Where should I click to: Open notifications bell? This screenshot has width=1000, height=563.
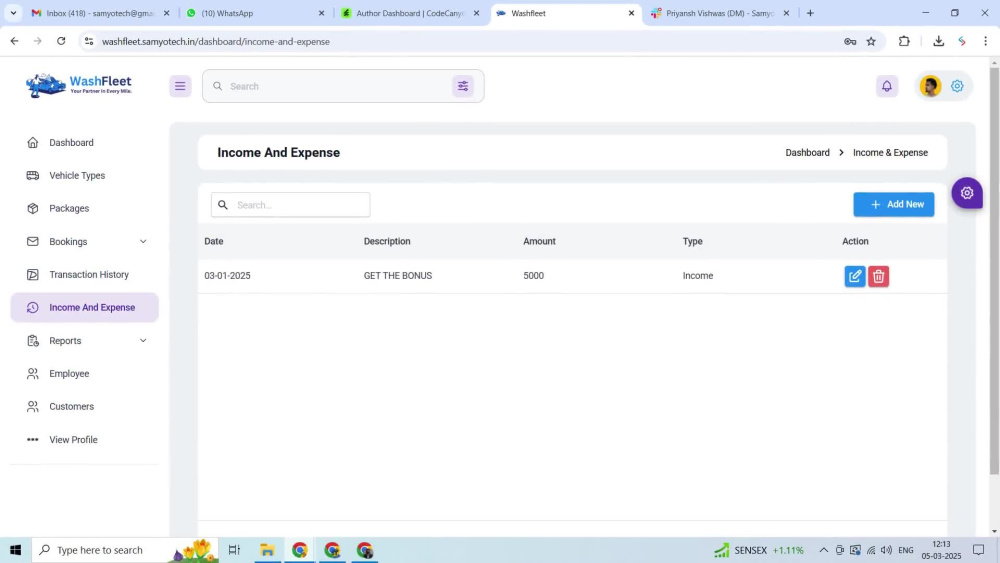(886, 86)
